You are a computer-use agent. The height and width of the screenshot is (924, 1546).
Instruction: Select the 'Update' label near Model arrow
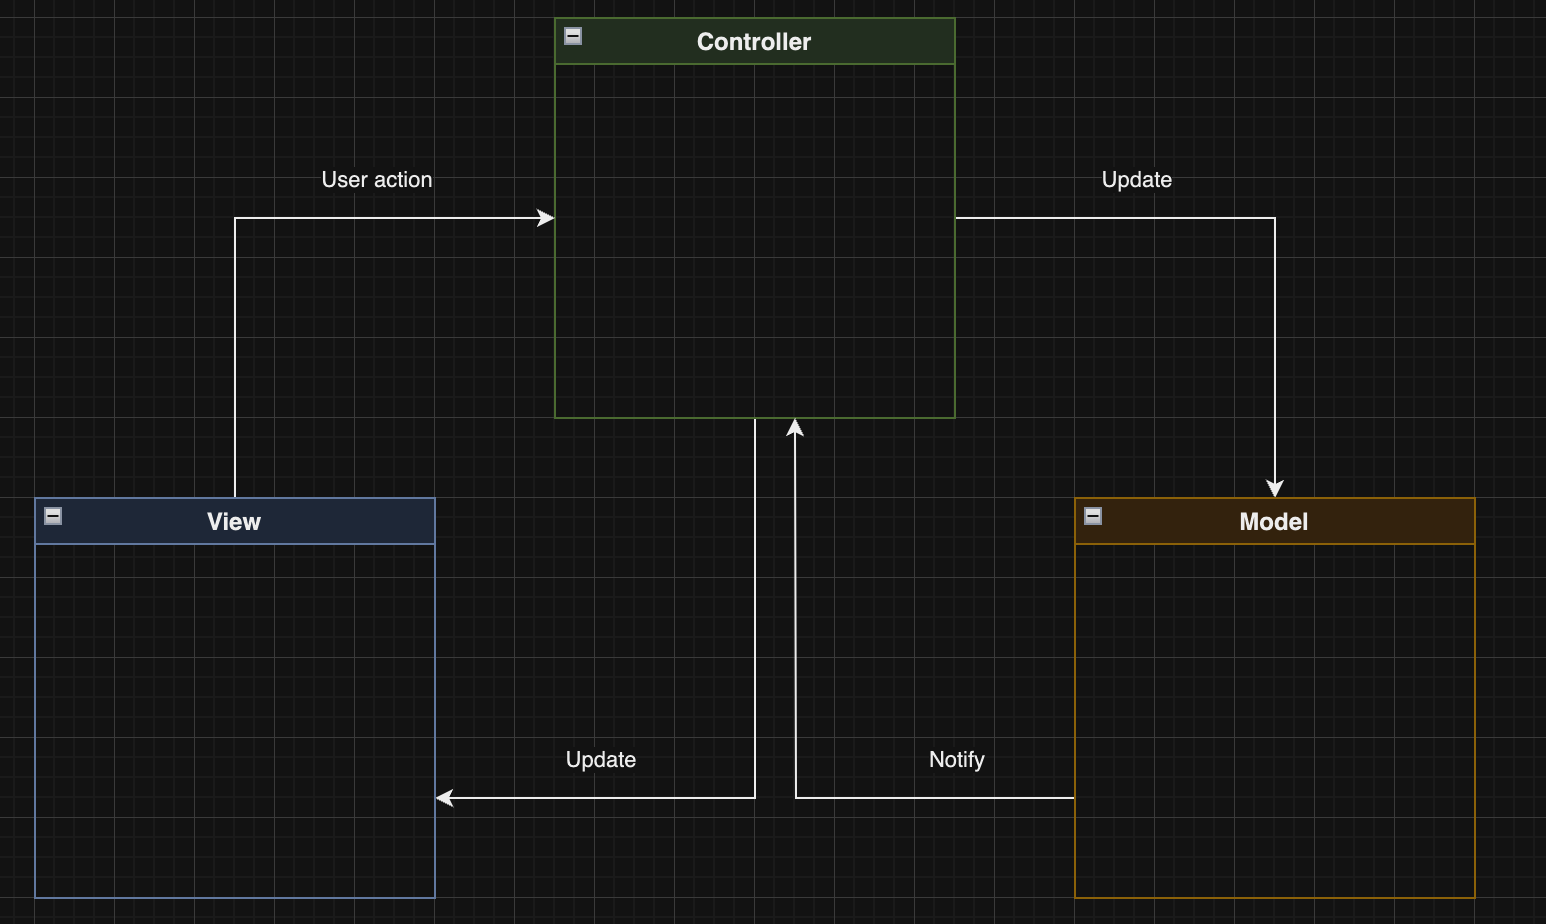click(x=1137, y=180)
